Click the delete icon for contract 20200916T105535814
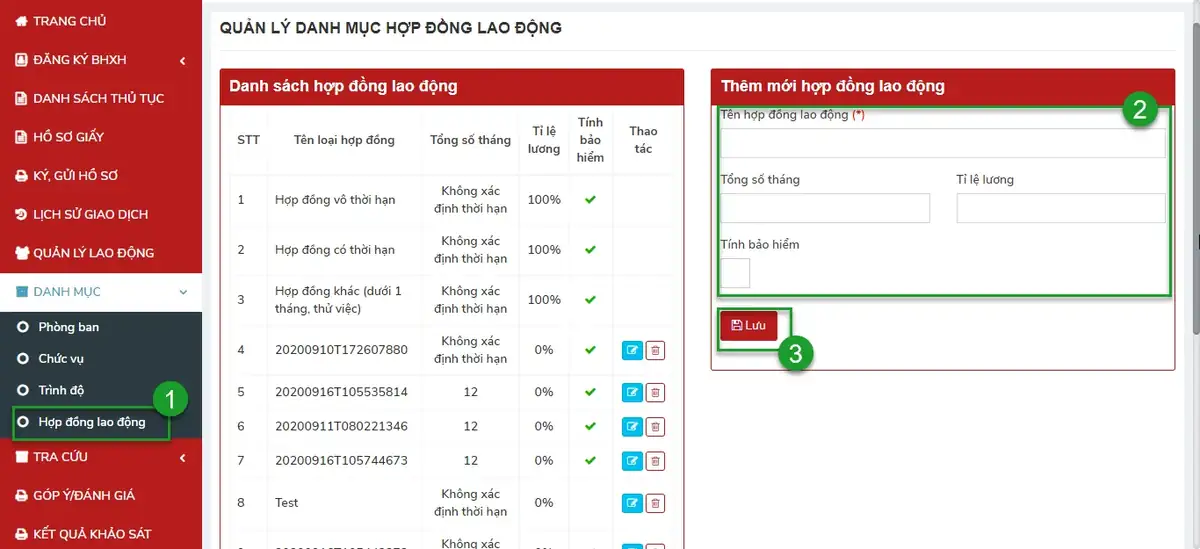 (x=655, y=392)
